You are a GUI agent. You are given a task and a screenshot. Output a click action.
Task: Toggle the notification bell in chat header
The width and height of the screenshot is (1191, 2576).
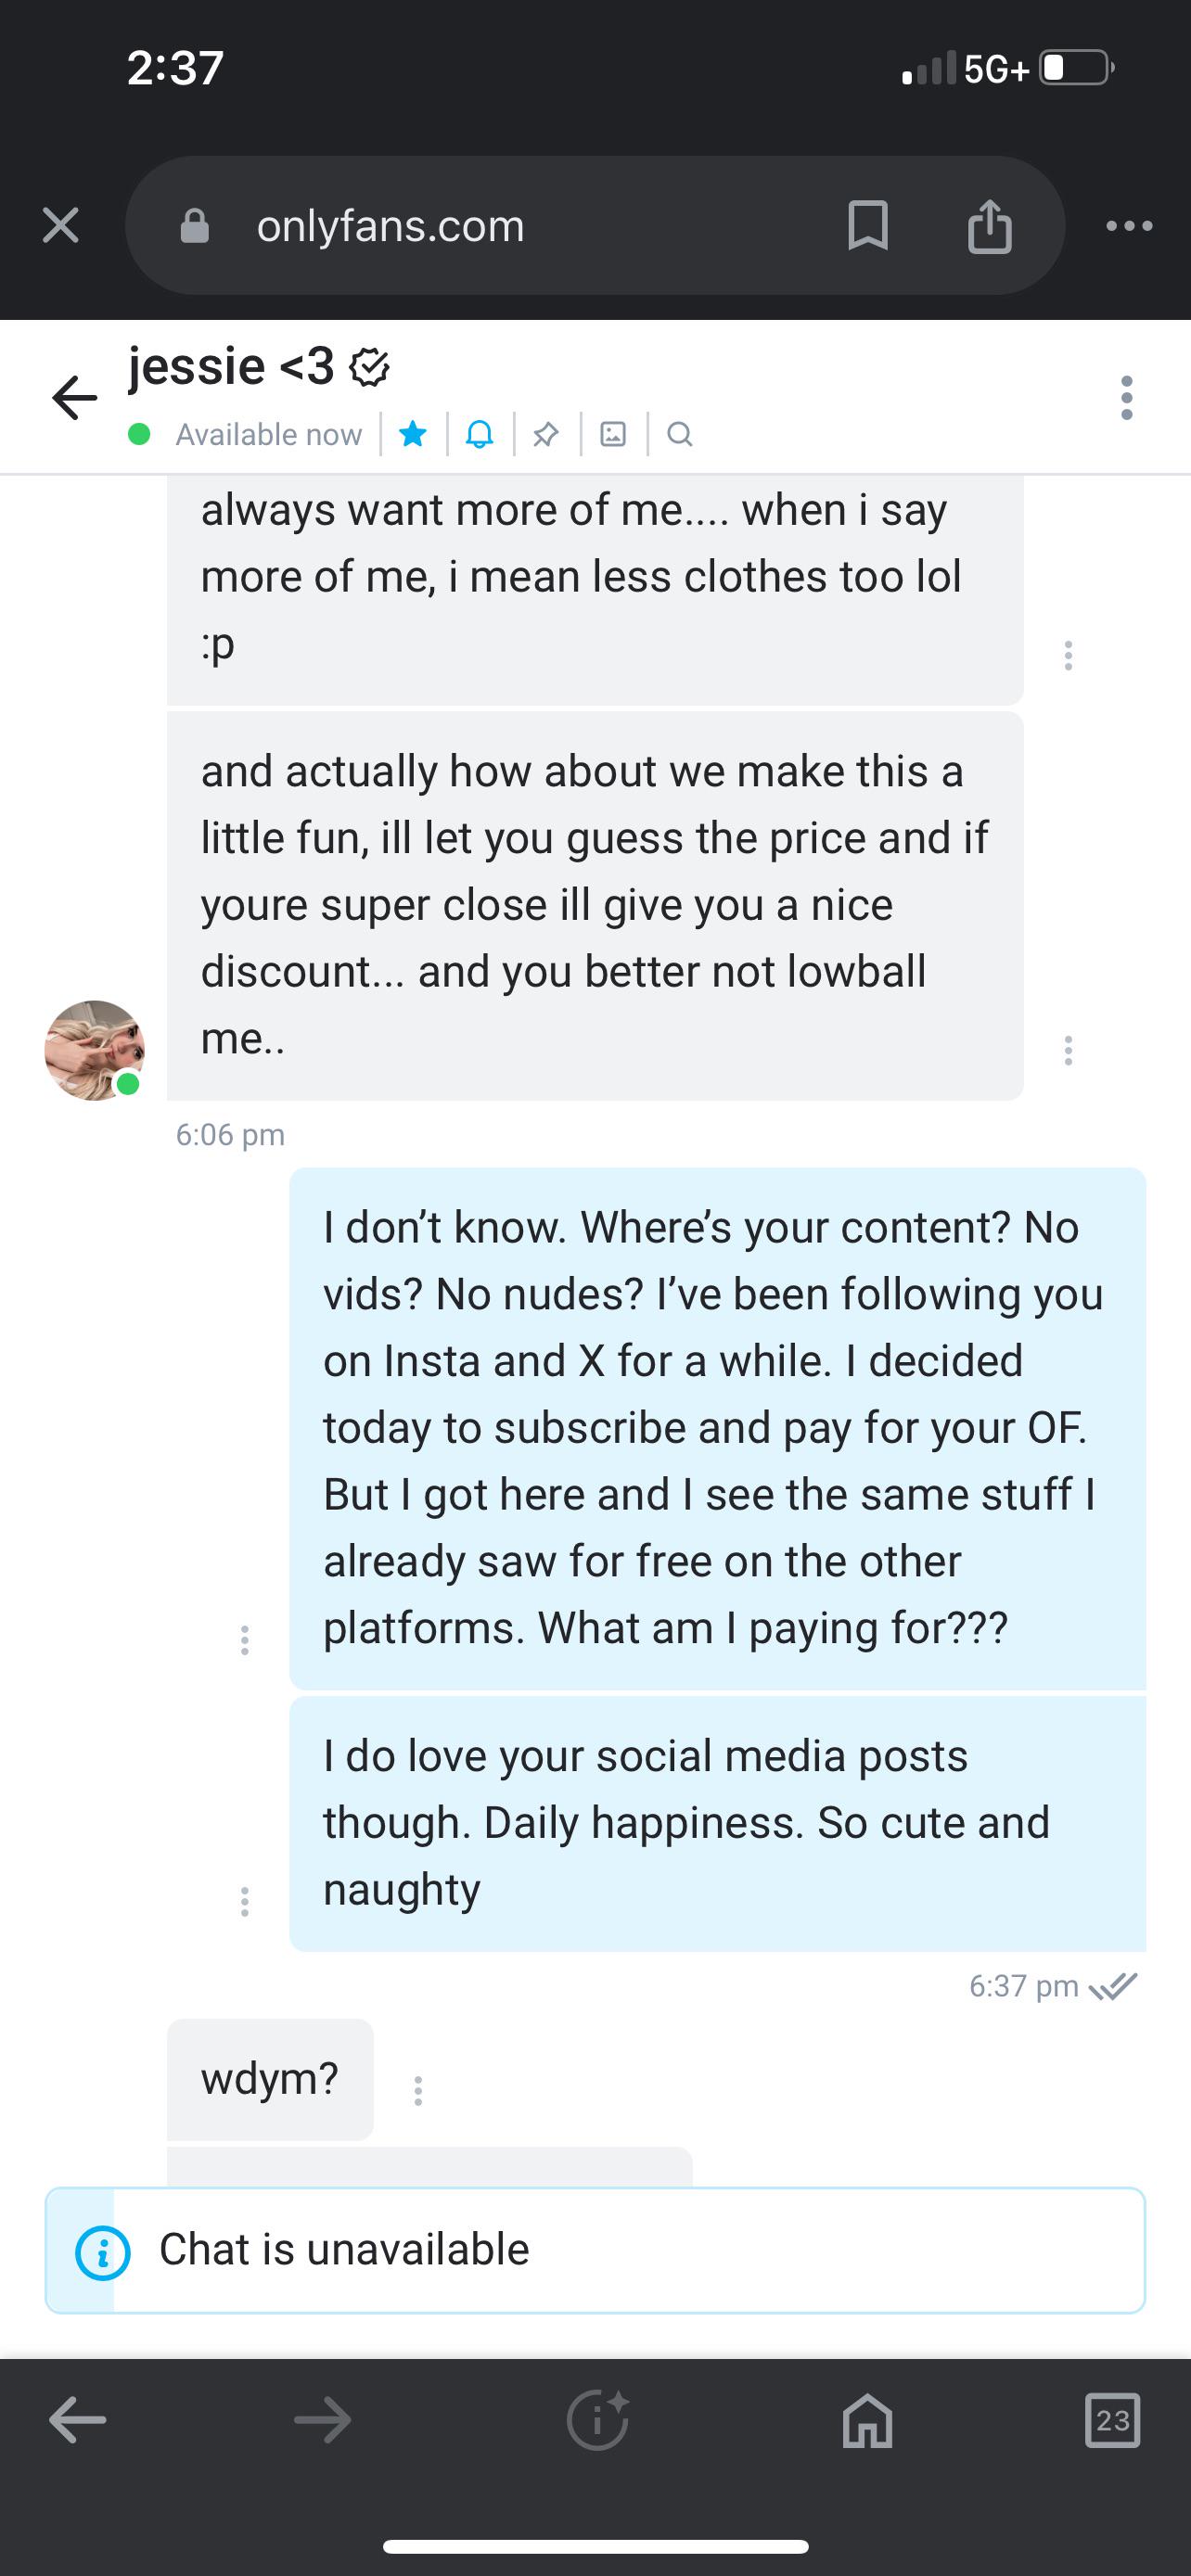pos(480,434)
